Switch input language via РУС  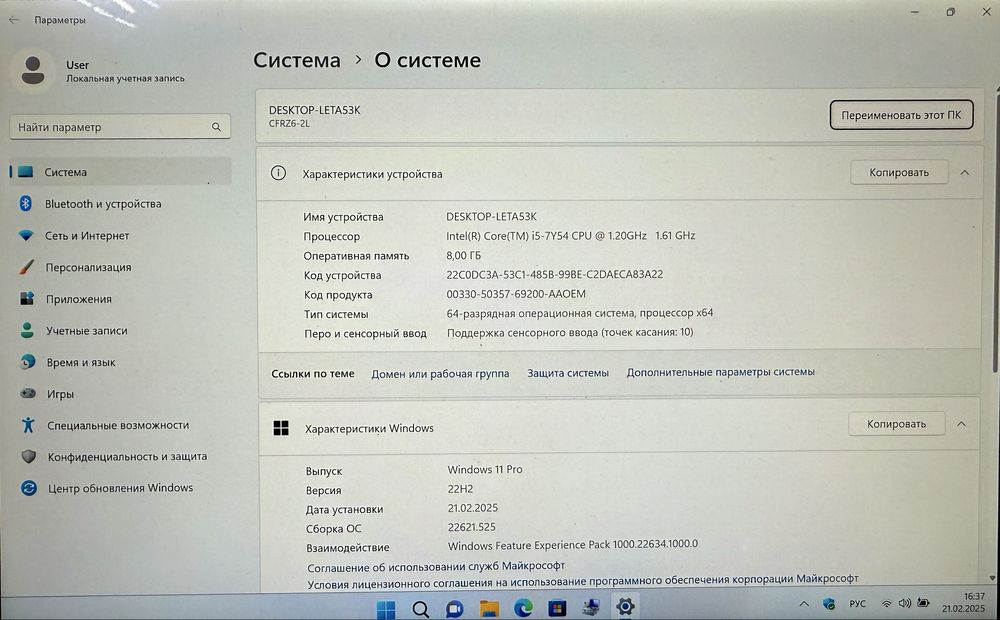pyautogui.click(x=858, y=603)
